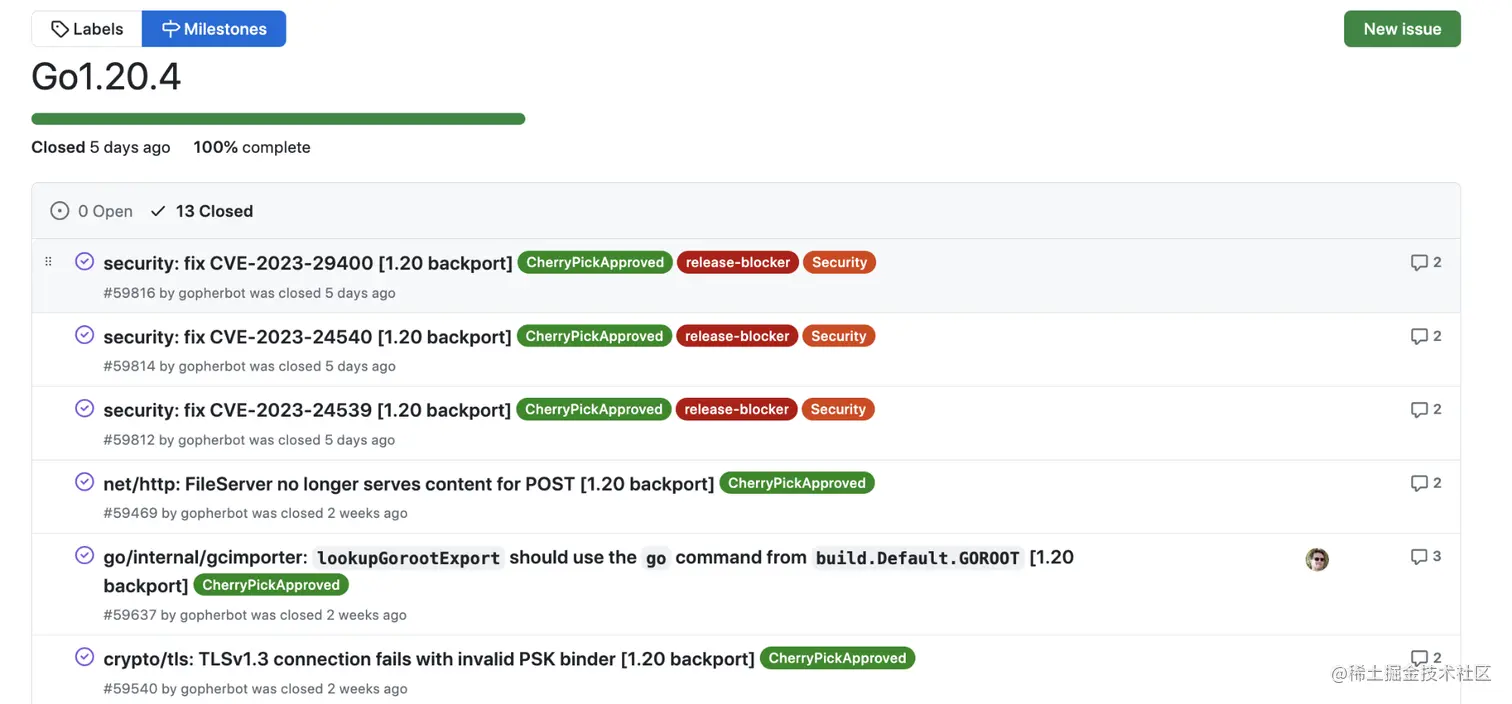Image resolution: width=1512 pixels, height=704 pixels.
Task: Open issue security: fix CVE-2023-29400
Action: click(x=308, y=263)
